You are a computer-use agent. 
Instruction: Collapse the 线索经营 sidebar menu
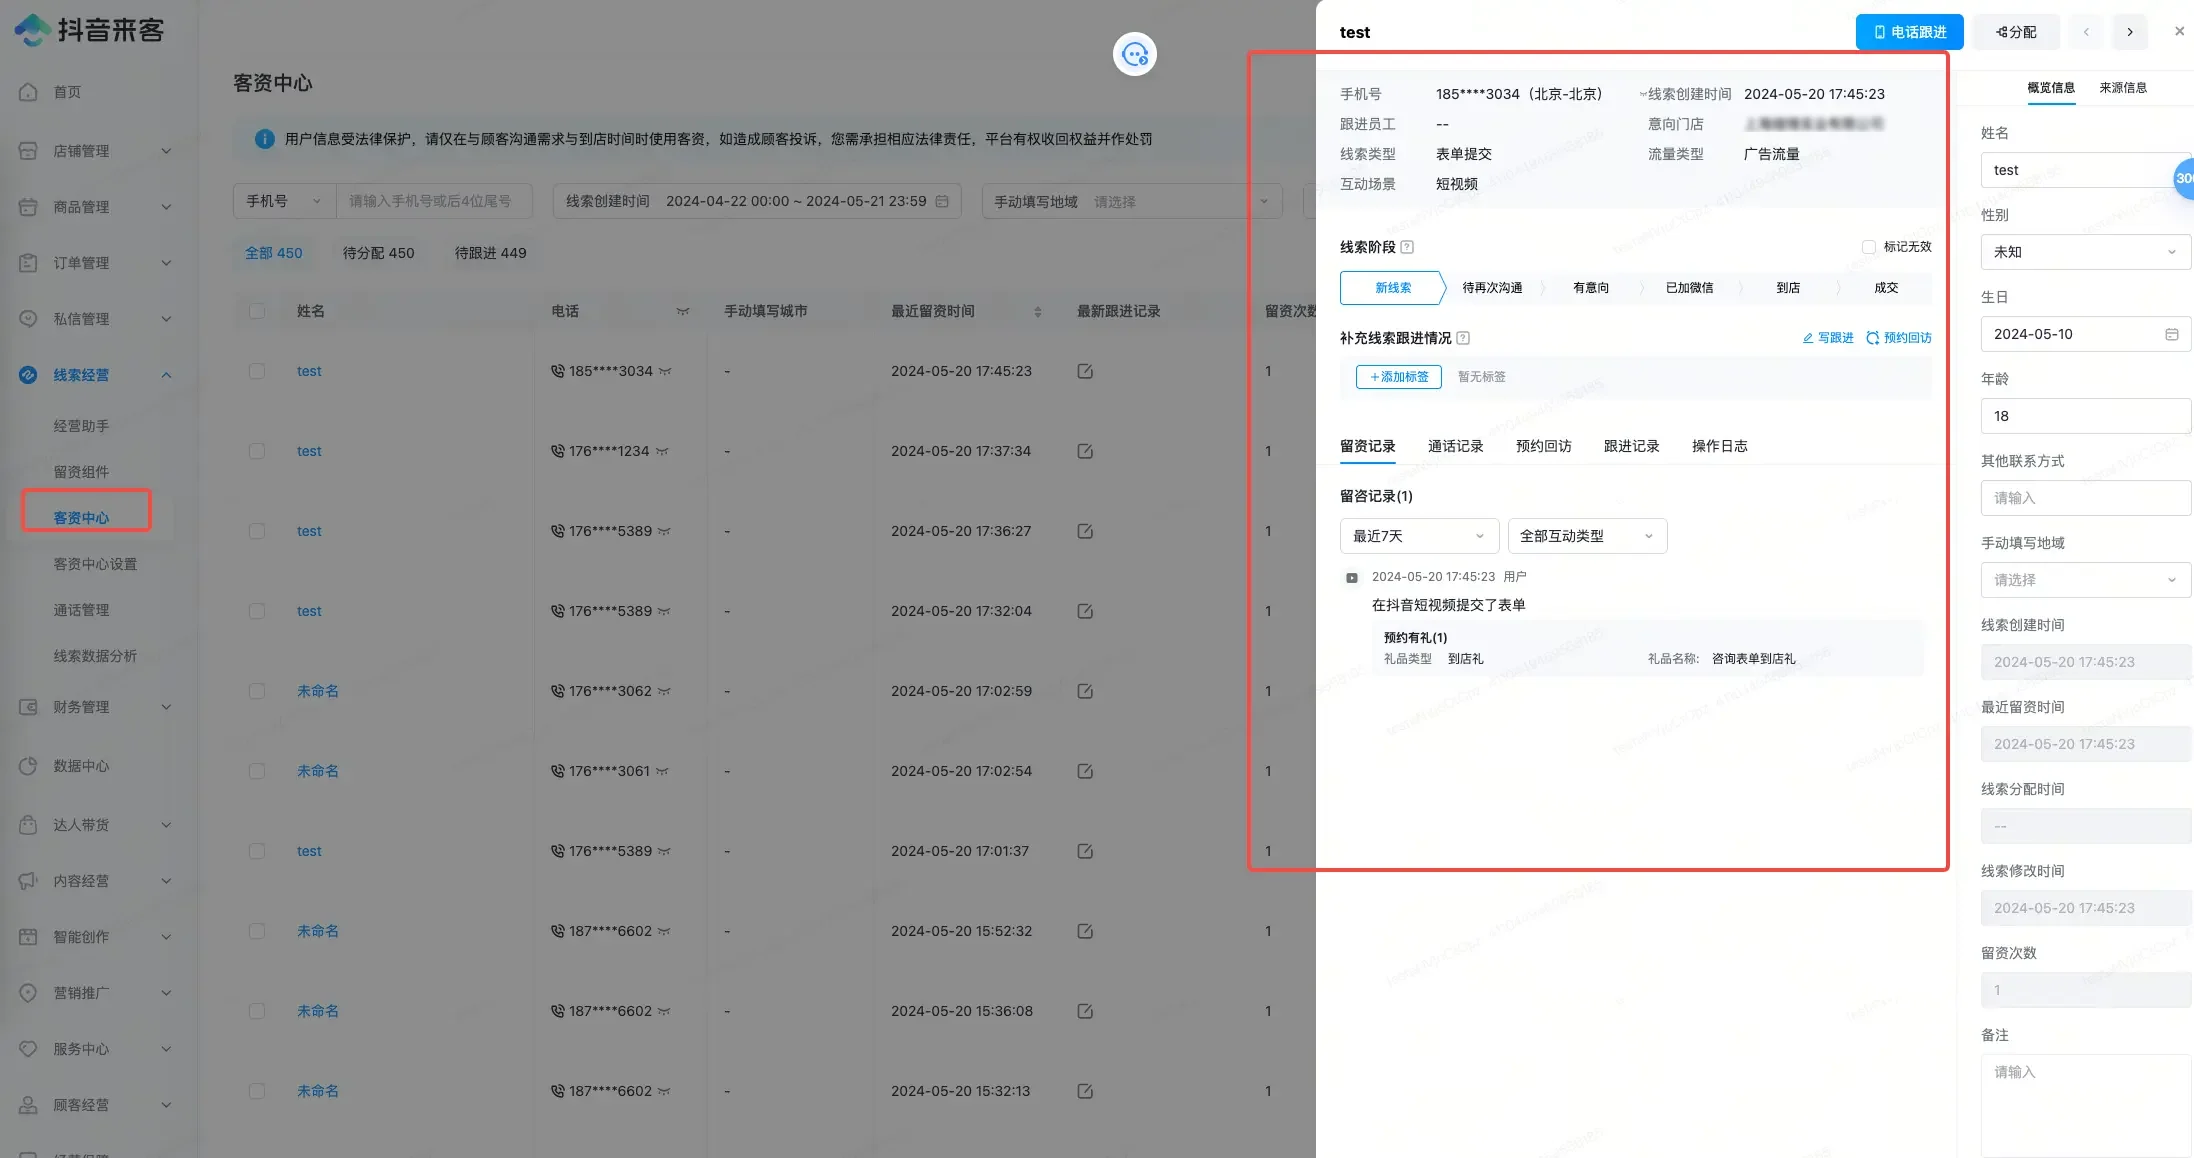click(166, 375)
